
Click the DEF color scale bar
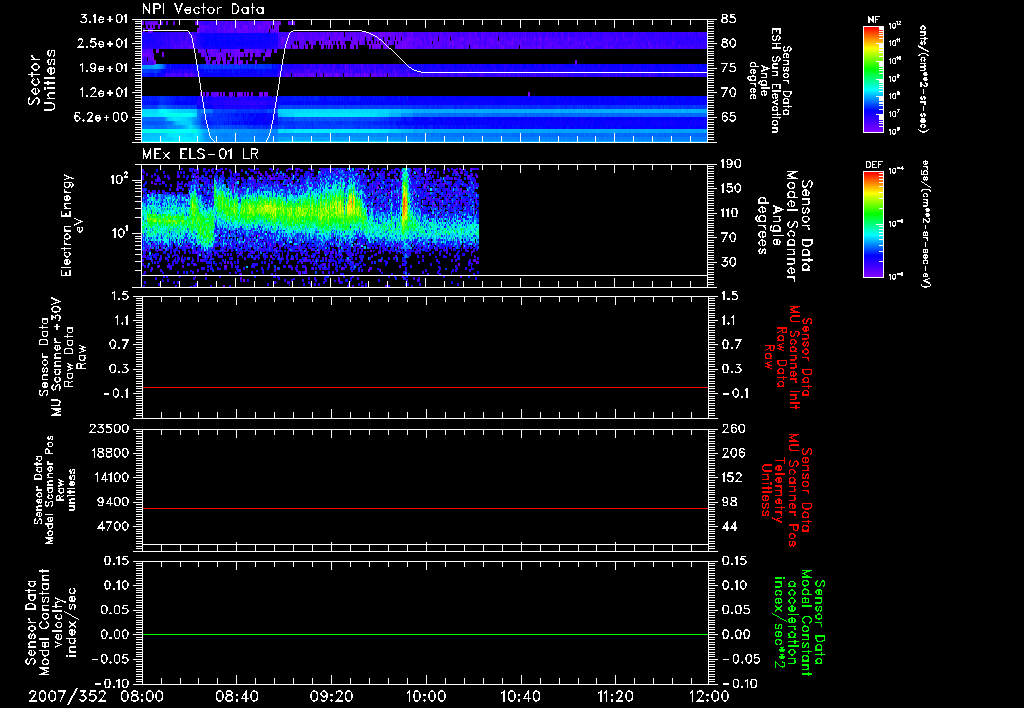coord(873,224)
